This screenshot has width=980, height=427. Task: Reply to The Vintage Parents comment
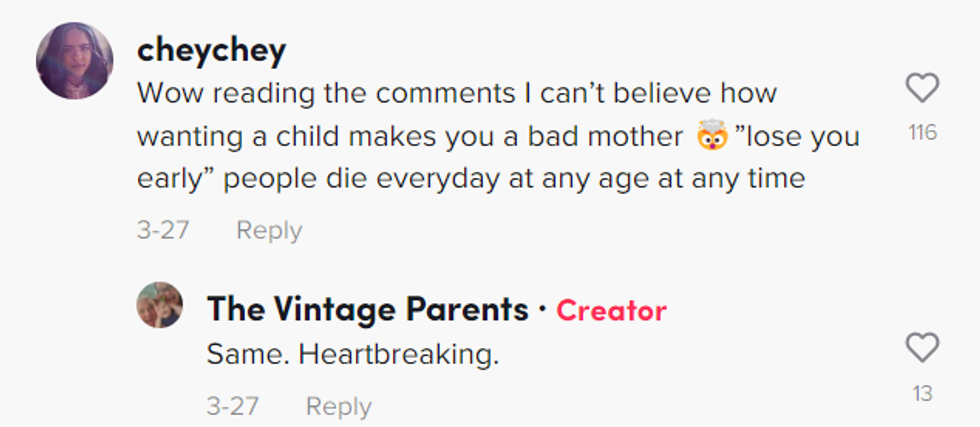click(x=338, y=406)
